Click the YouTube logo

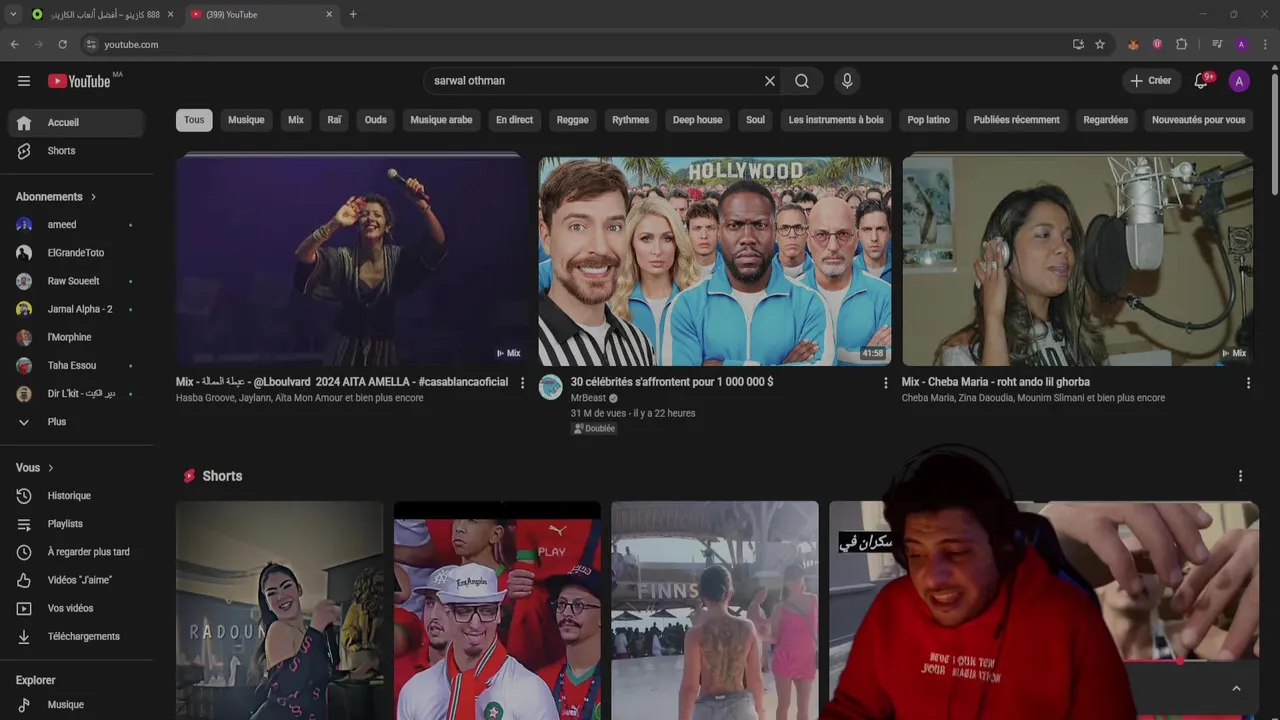click(79, 81)
